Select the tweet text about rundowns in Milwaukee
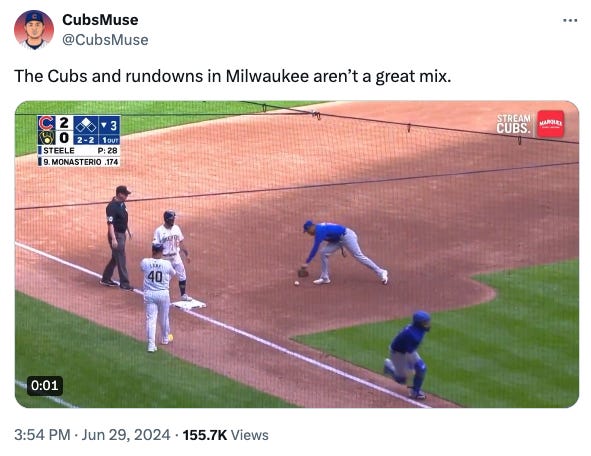This screenshot has width=591, height=456. 233,76
